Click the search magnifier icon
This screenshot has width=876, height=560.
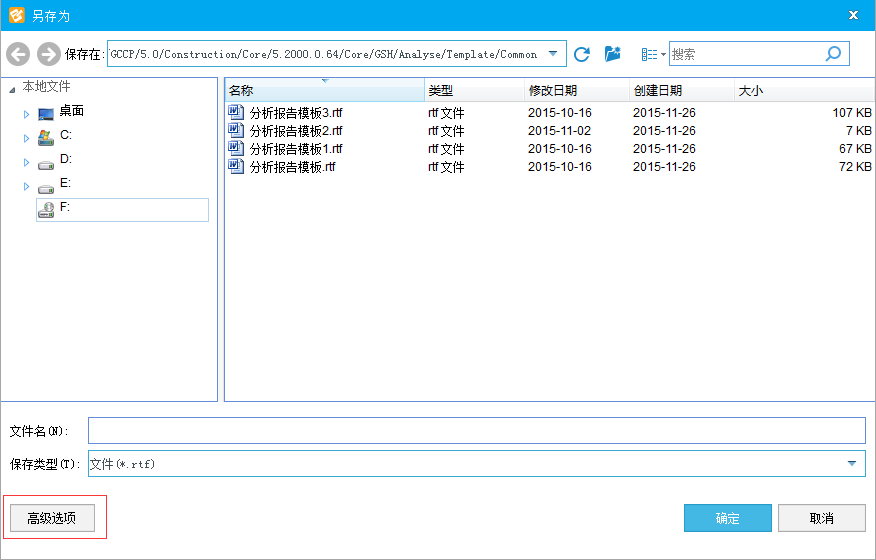click(x=833, y=54)
